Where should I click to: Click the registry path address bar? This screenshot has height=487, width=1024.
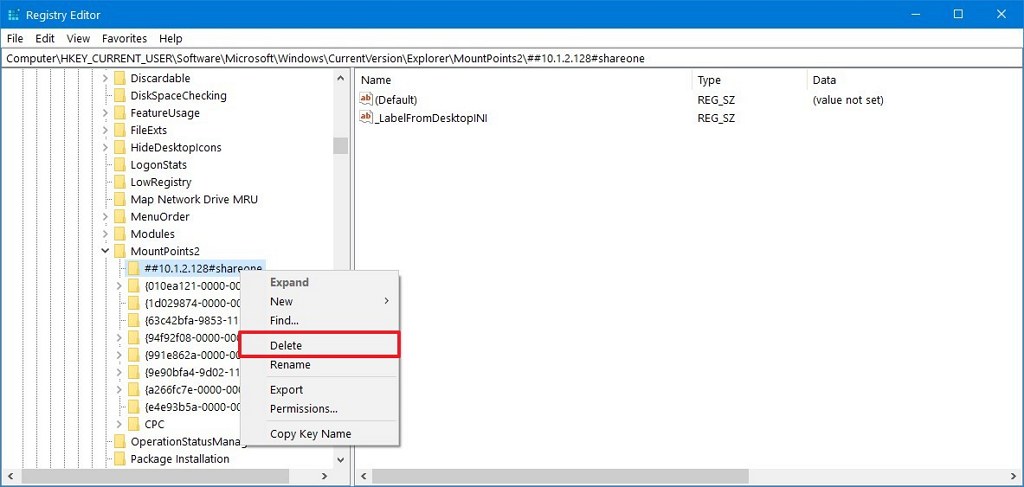coord(511,58)
